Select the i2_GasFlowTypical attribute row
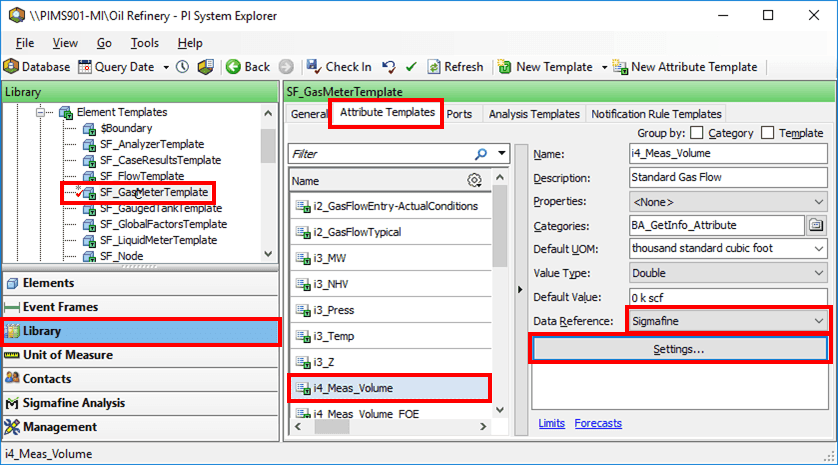 click(391, 232)
